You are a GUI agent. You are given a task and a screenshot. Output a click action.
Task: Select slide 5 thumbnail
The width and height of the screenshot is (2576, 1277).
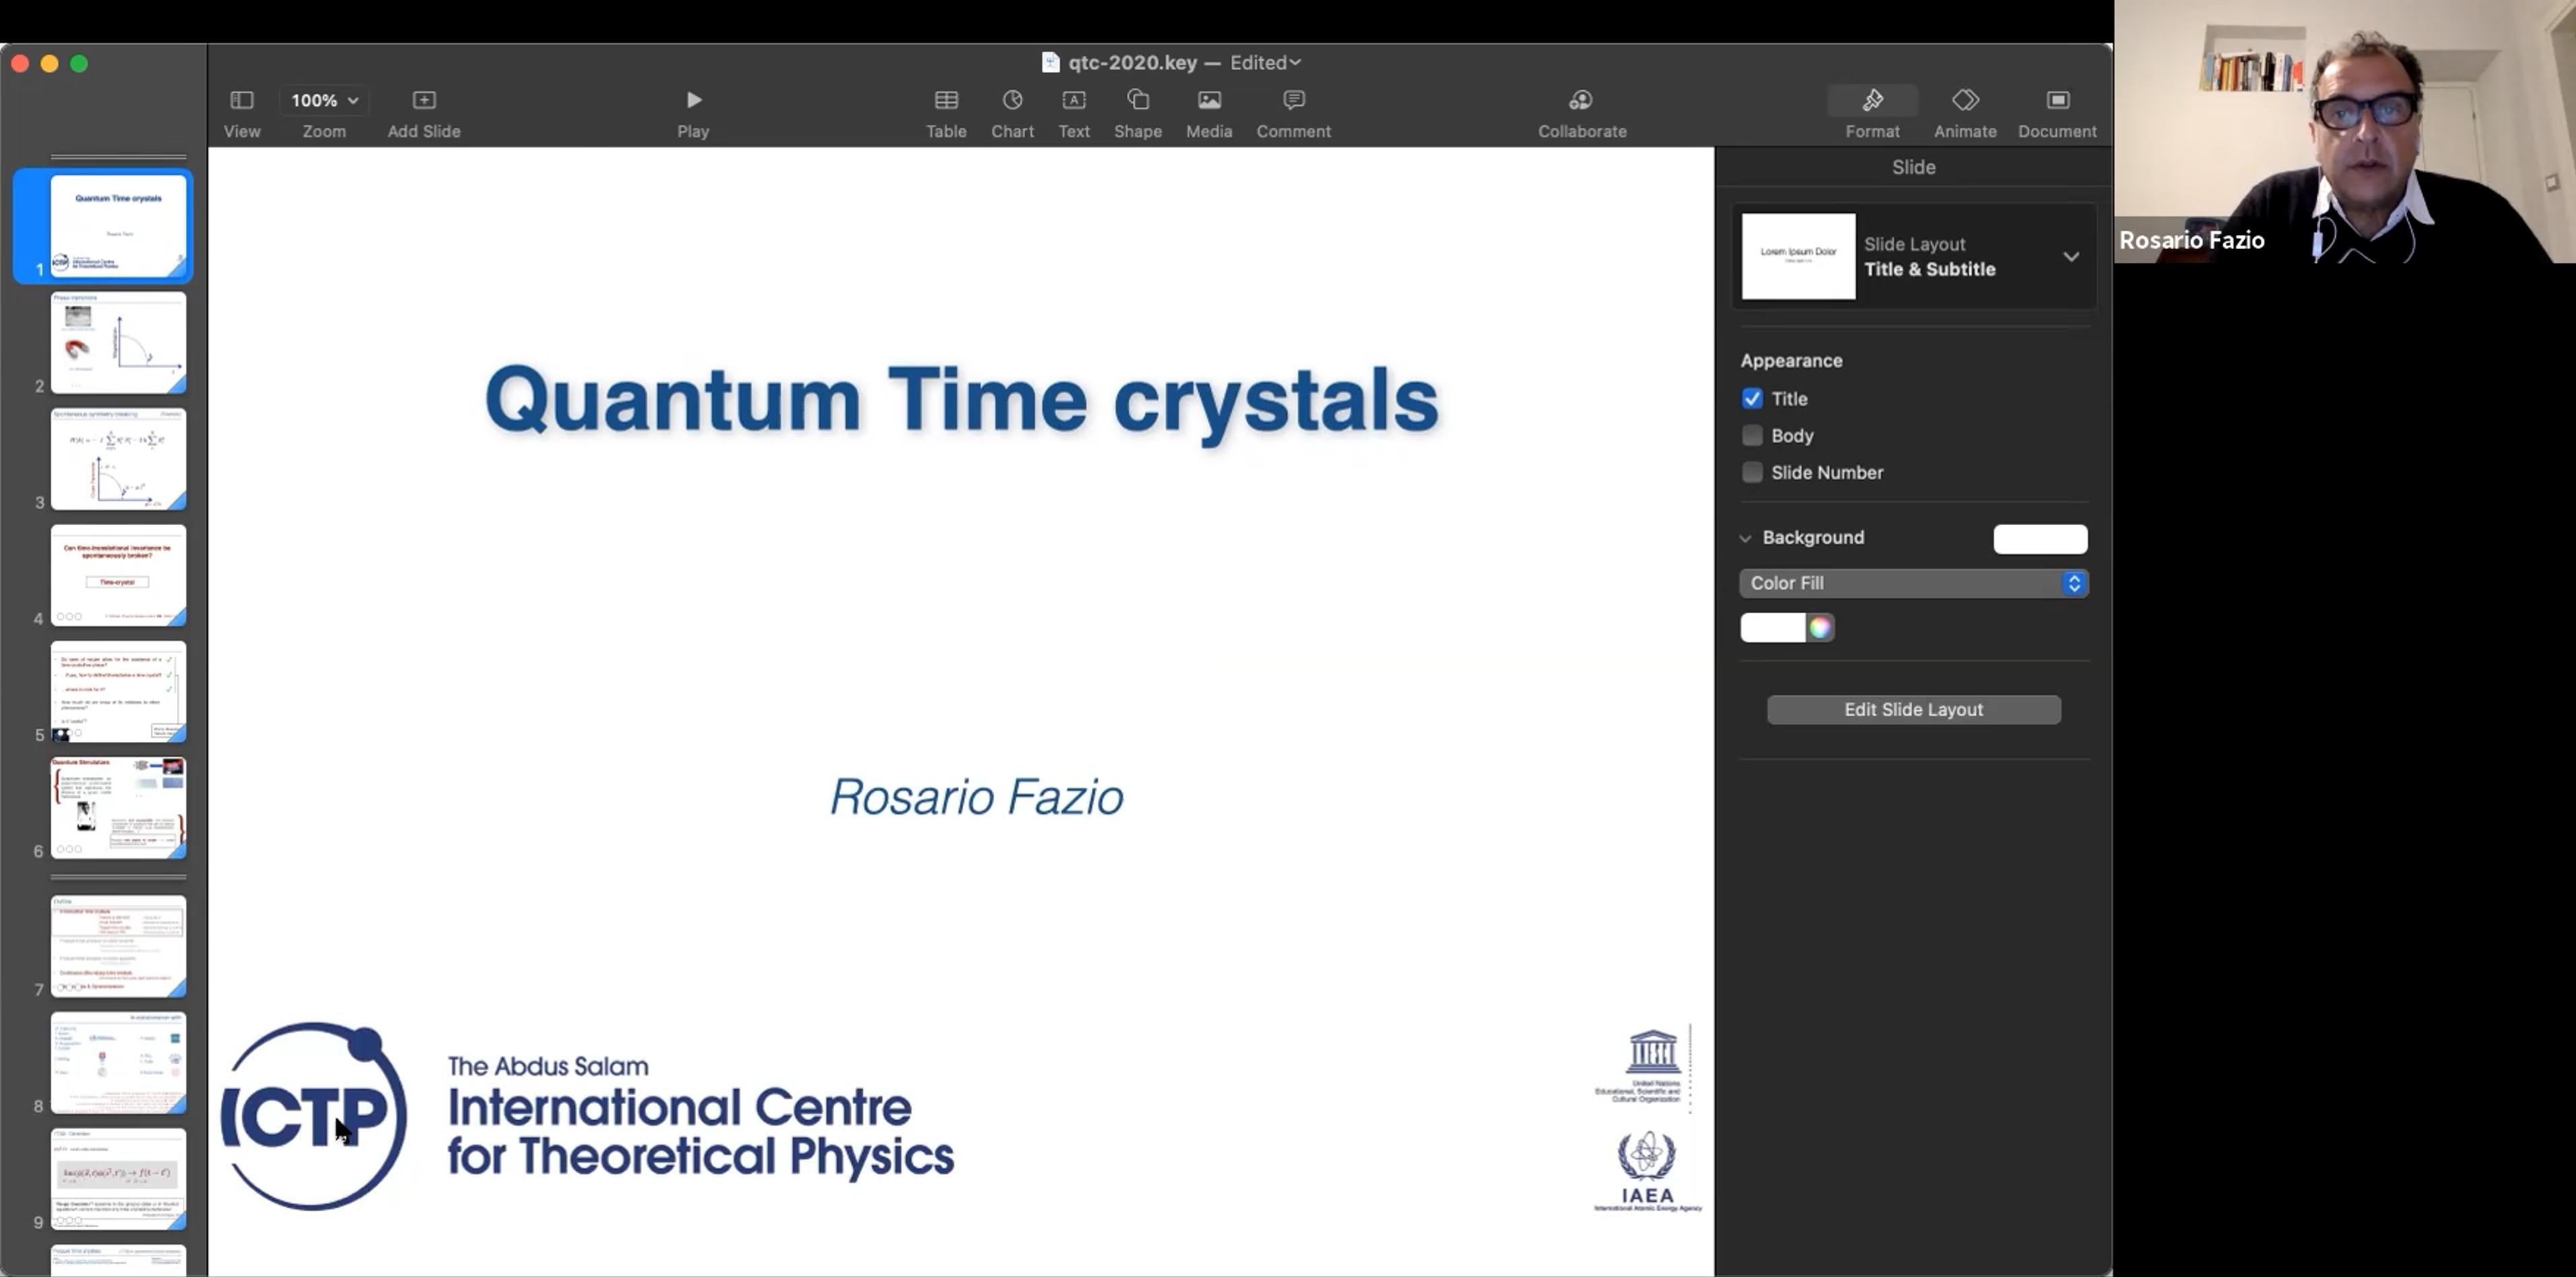[118, 692]
